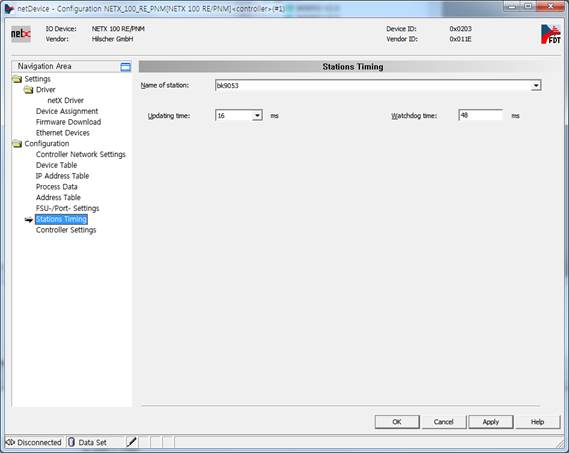
Task: Click the Apply button
Action: click(x=491, y=422)
